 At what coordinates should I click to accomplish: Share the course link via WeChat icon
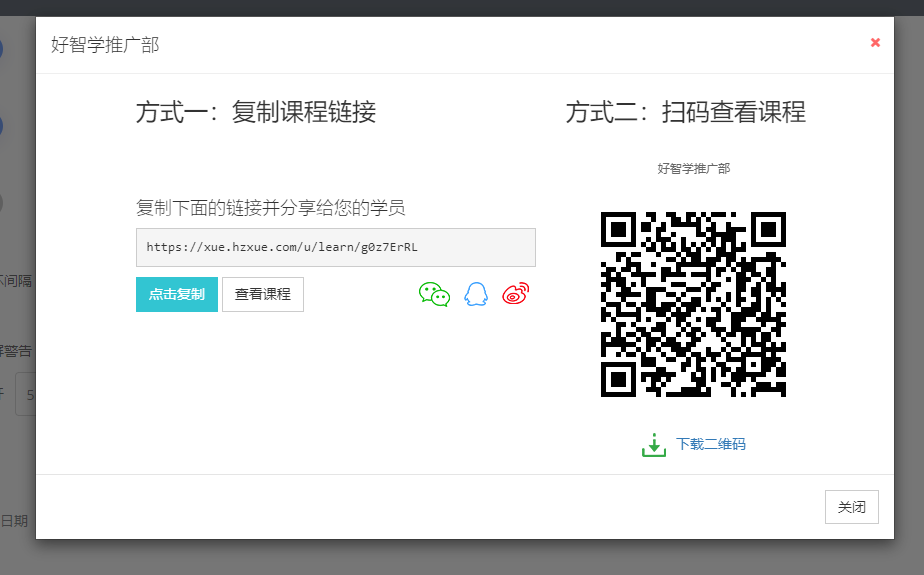click(434, 295)
